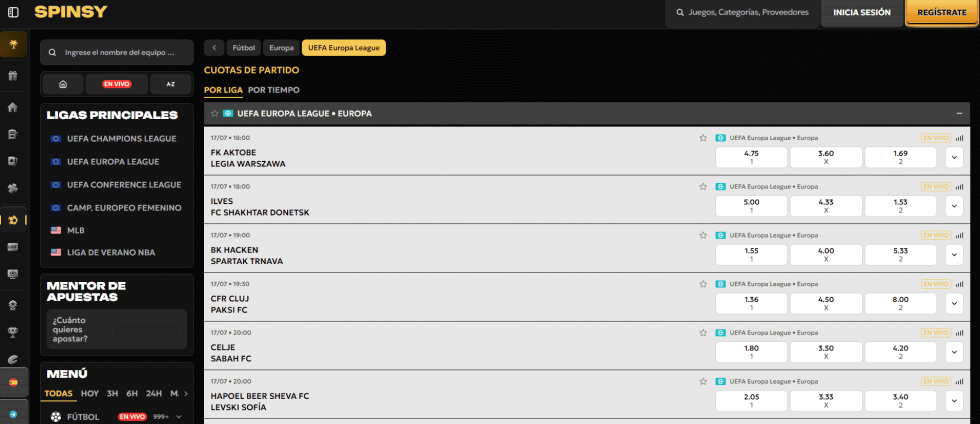Click the house icon in the left sidebar

pyautogui.click(x=13, y=107)
